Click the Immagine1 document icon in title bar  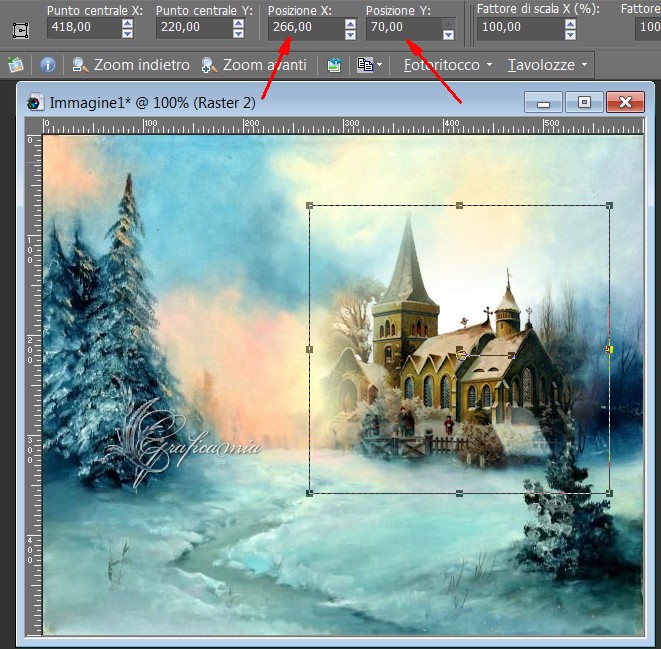[x=35, y=102]
